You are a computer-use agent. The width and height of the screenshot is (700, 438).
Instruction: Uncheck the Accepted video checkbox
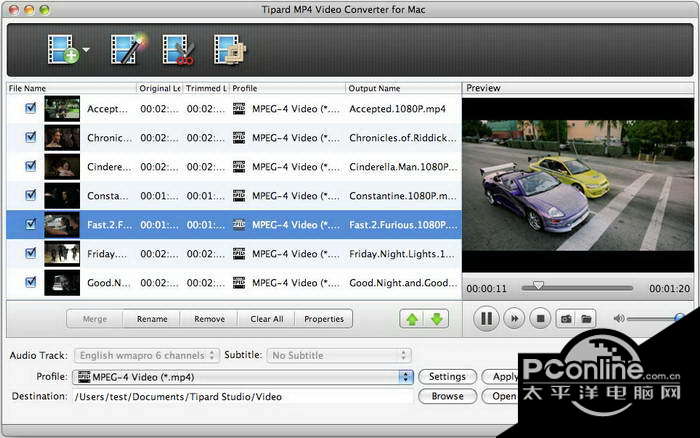point(30,108)
